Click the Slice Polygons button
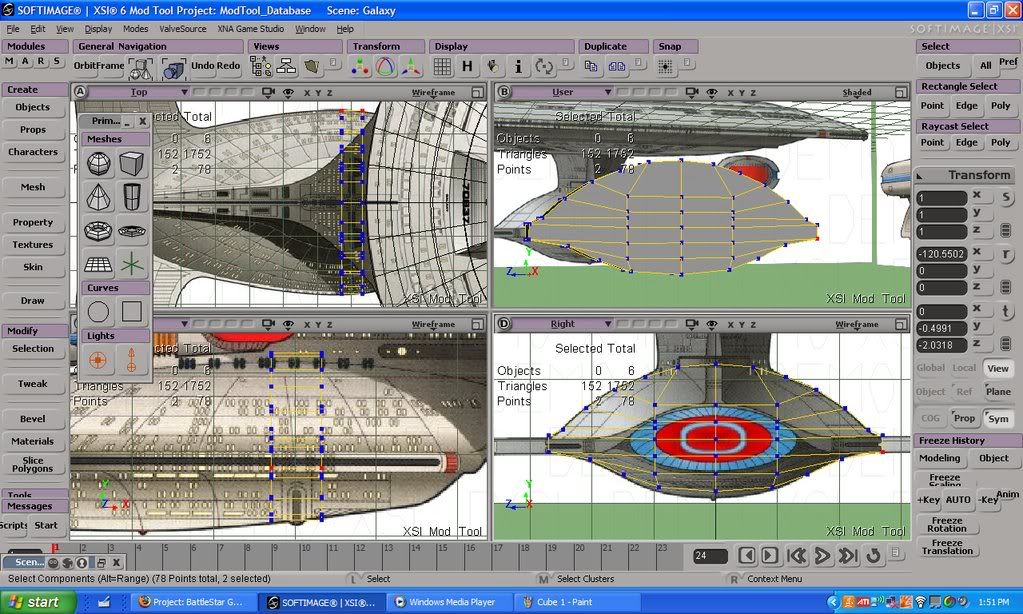The width and height of the screenshot is (1023, 614). click(33, 464)
